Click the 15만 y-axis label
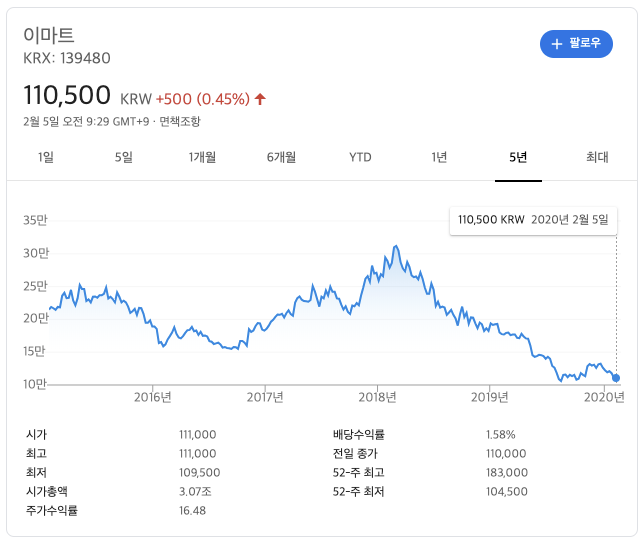644x544 pixels. point(34,351)
